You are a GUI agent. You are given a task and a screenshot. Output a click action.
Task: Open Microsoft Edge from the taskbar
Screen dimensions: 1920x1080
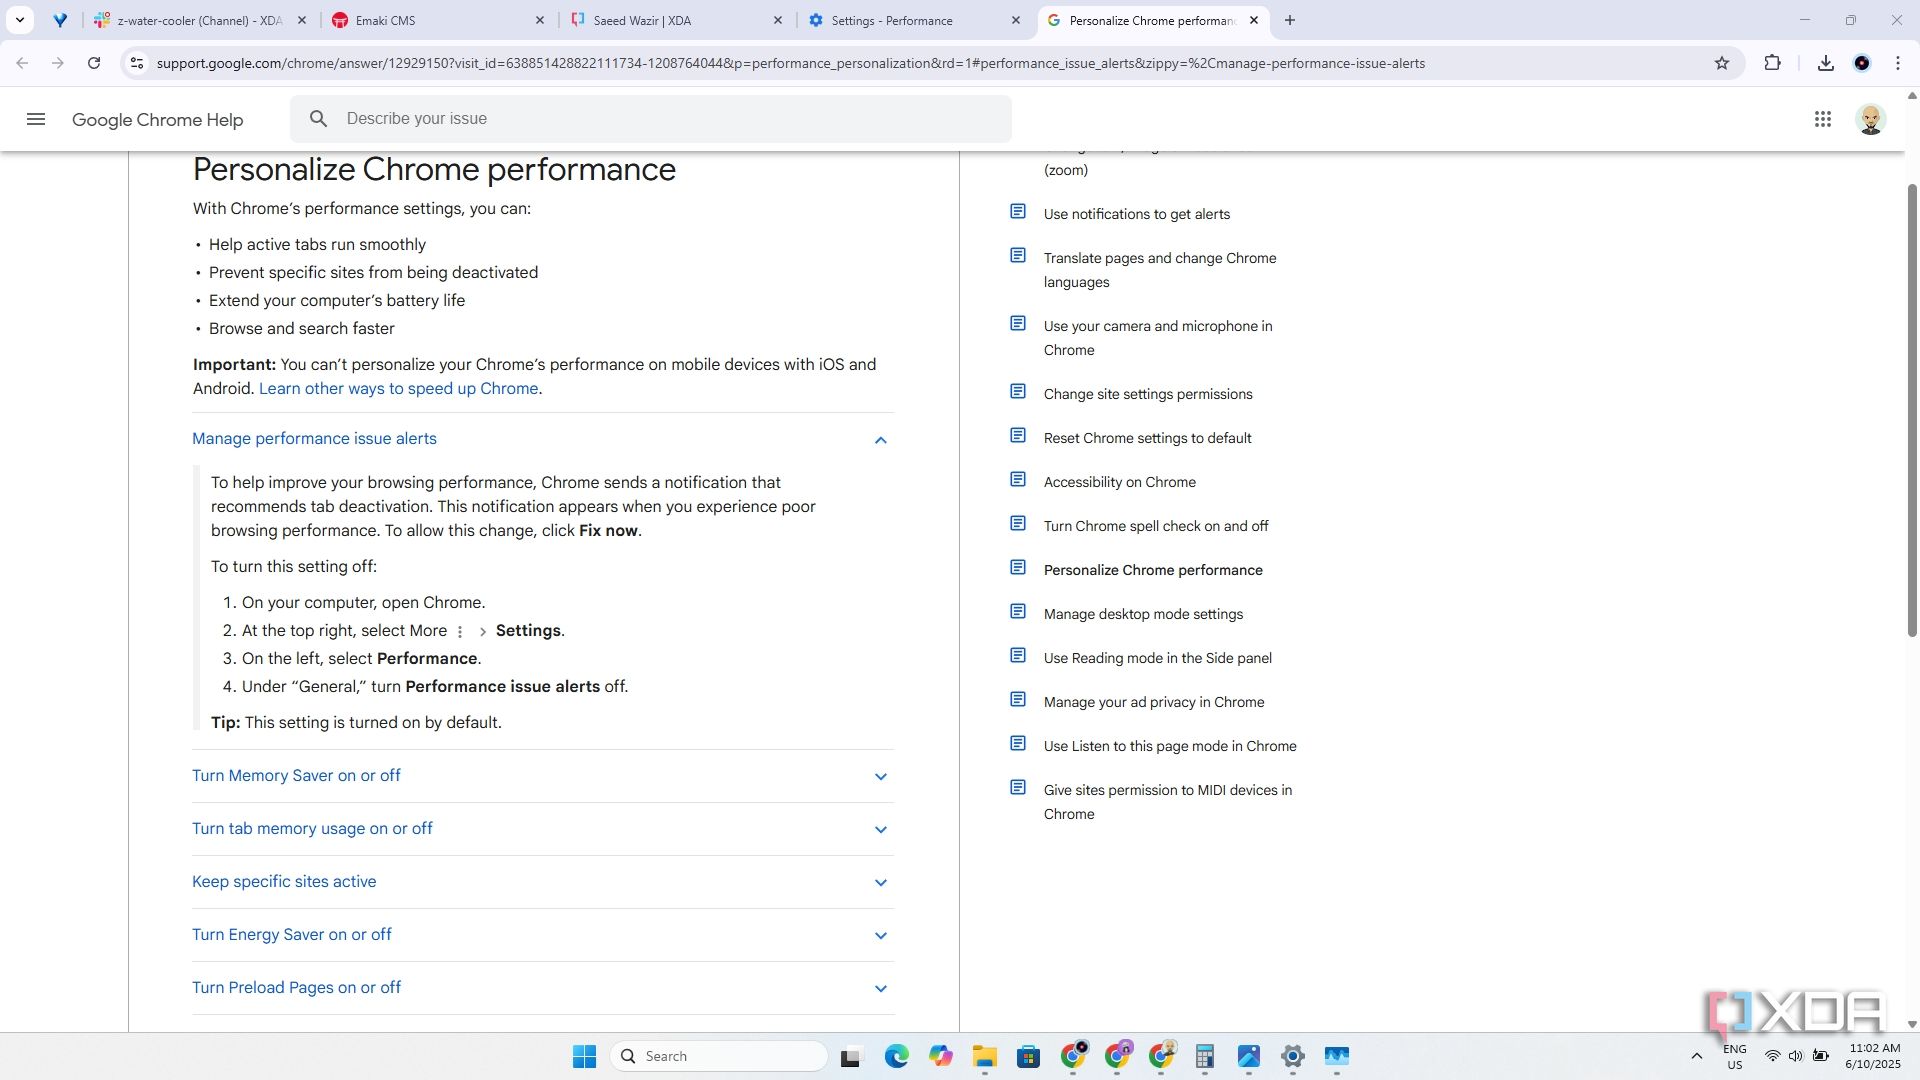pyautogui.click(x=896, y=1056)
